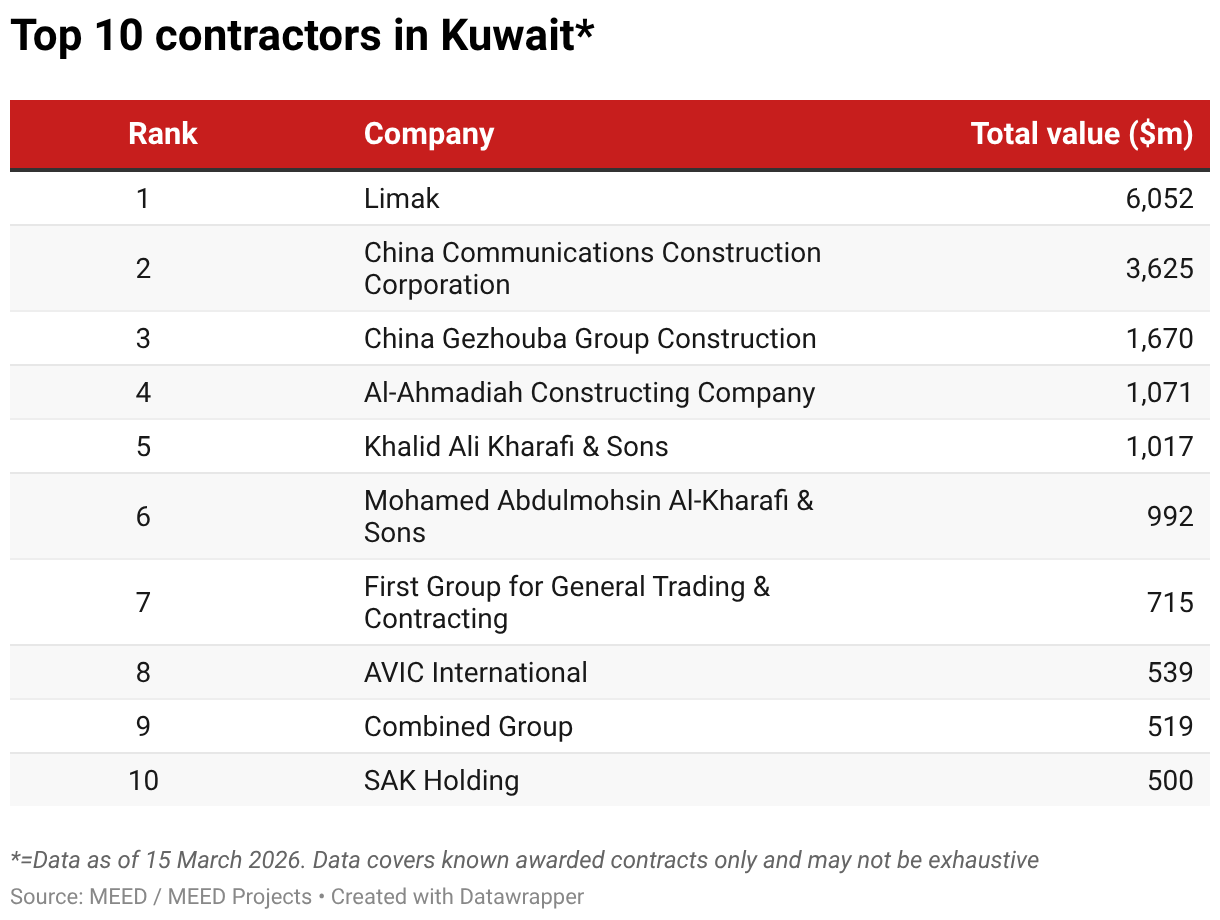
Task: Select the AVIC International cell
Action: tap(476, 672)
